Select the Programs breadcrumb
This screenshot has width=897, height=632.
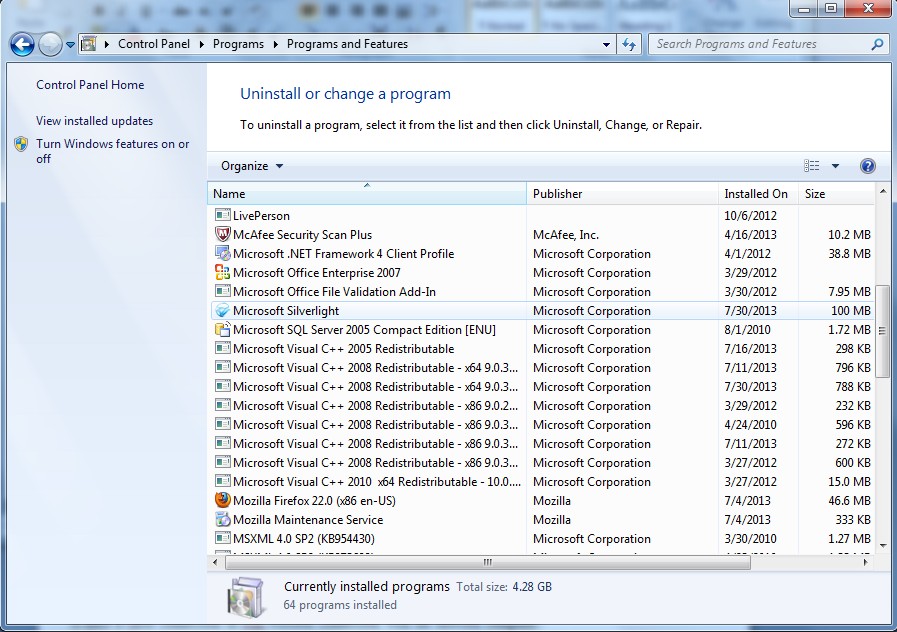pyautogui.click(x=239, y=44)
